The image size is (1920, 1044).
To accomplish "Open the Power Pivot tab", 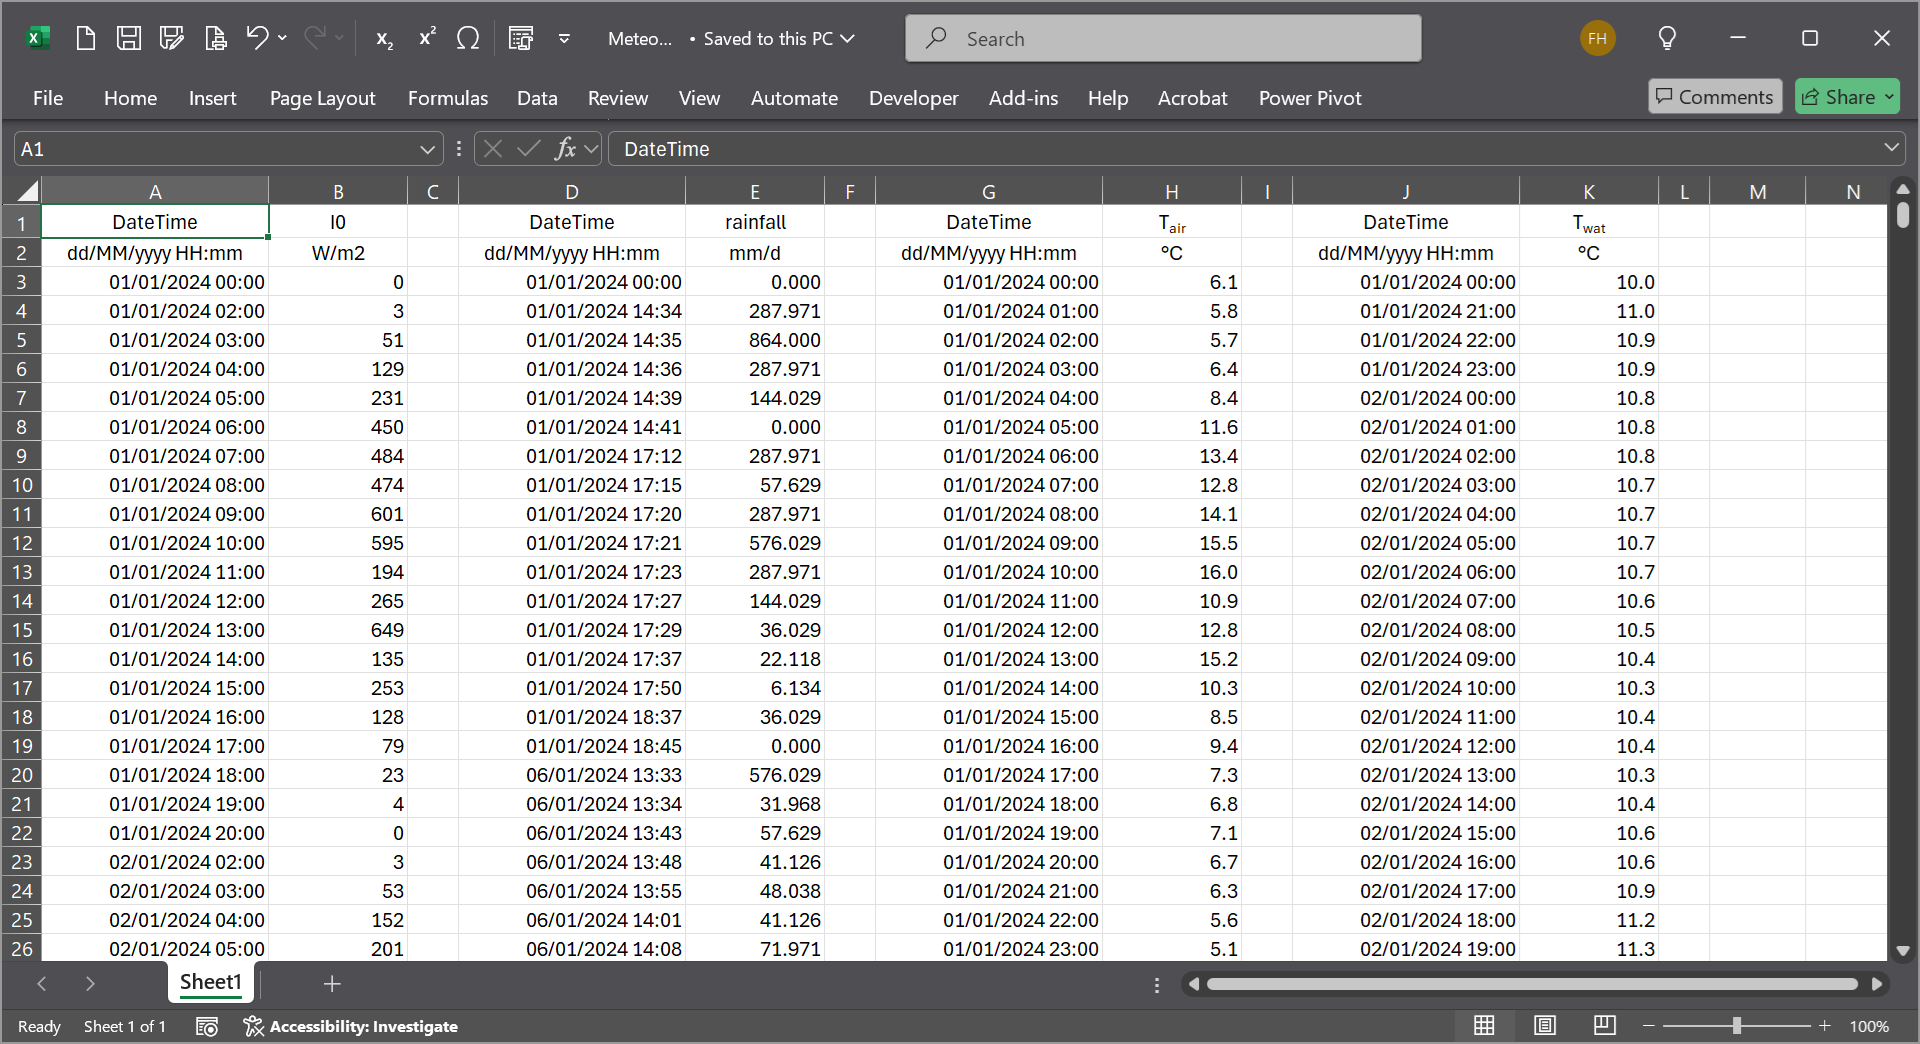I will 1309,98.
